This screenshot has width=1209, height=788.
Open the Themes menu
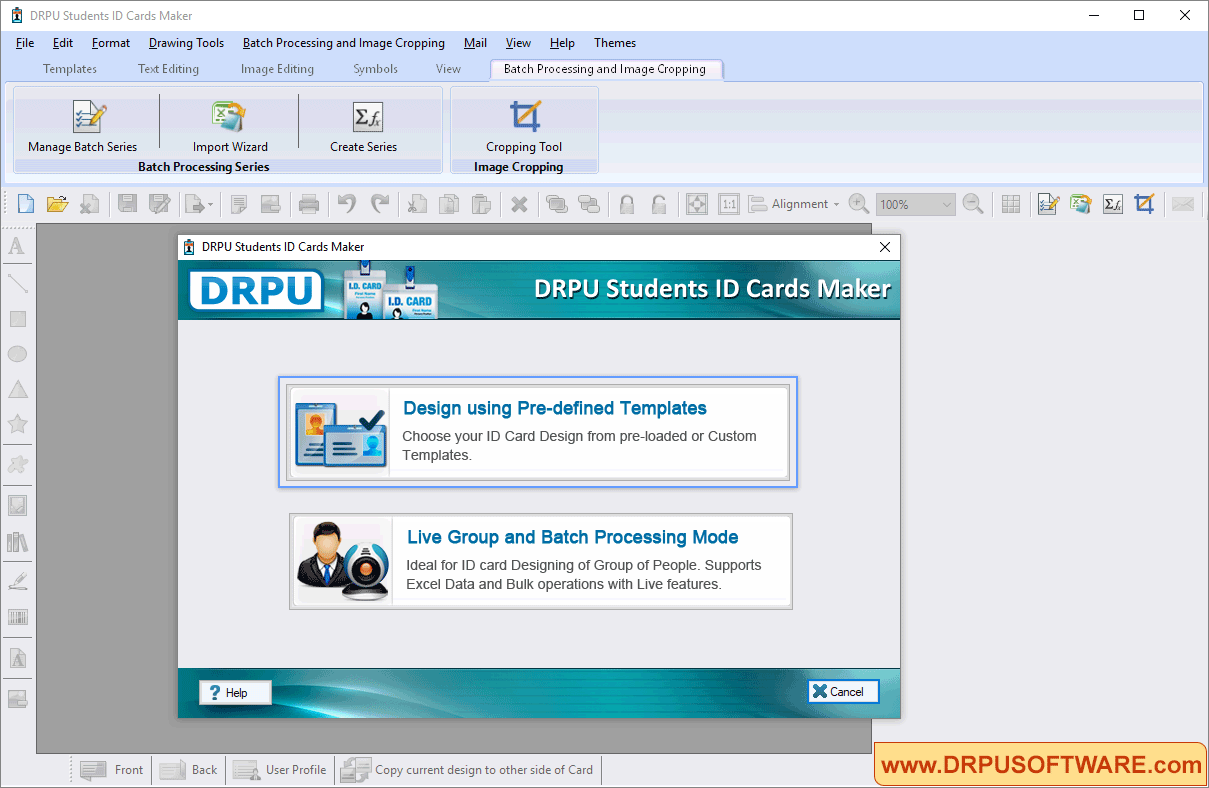(x=615, y=43)
